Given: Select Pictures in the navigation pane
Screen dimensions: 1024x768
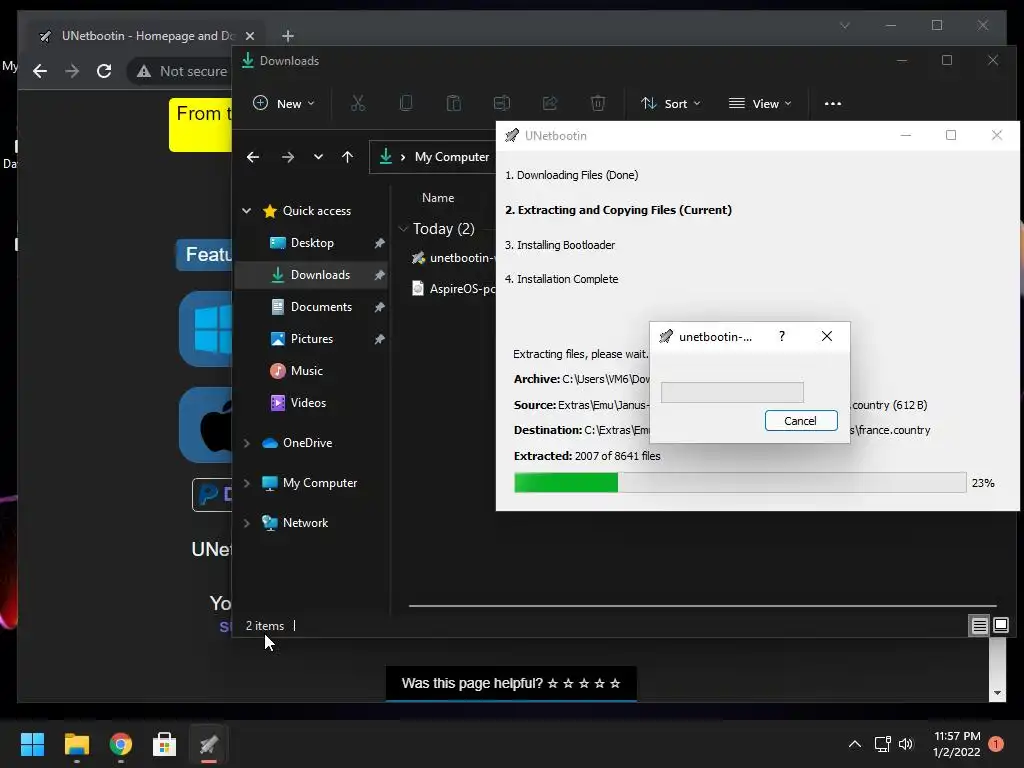Looking at the screenshot, I should click(312, 339).
